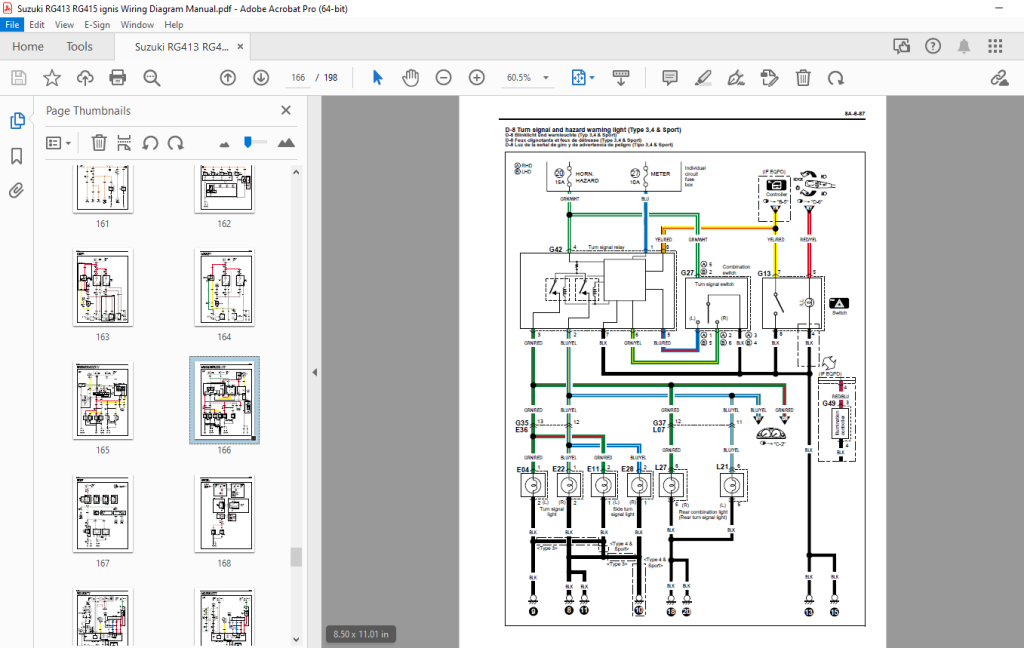Add a comment sticky note
This screenshot has width=1024, height=648.
(x=669, y=78)
